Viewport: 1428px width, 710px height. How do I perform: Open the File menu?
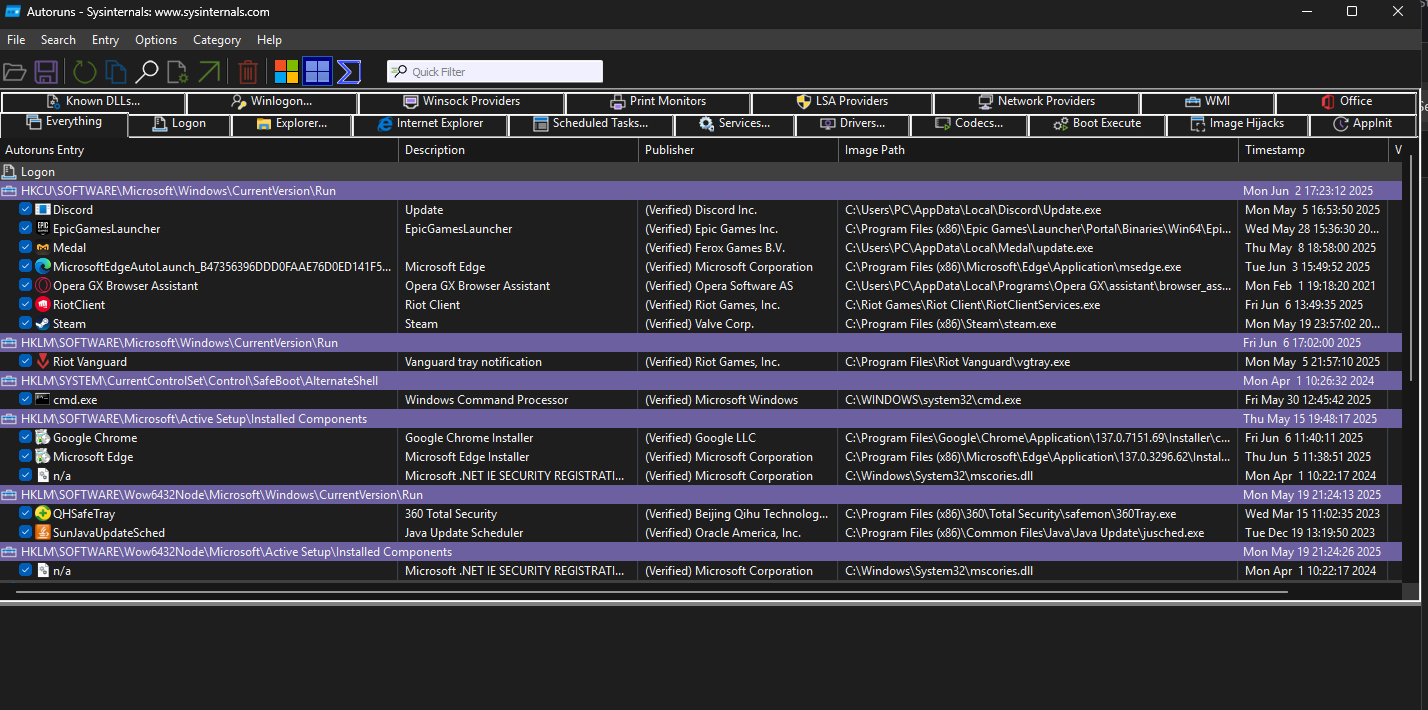coord(16,40)
